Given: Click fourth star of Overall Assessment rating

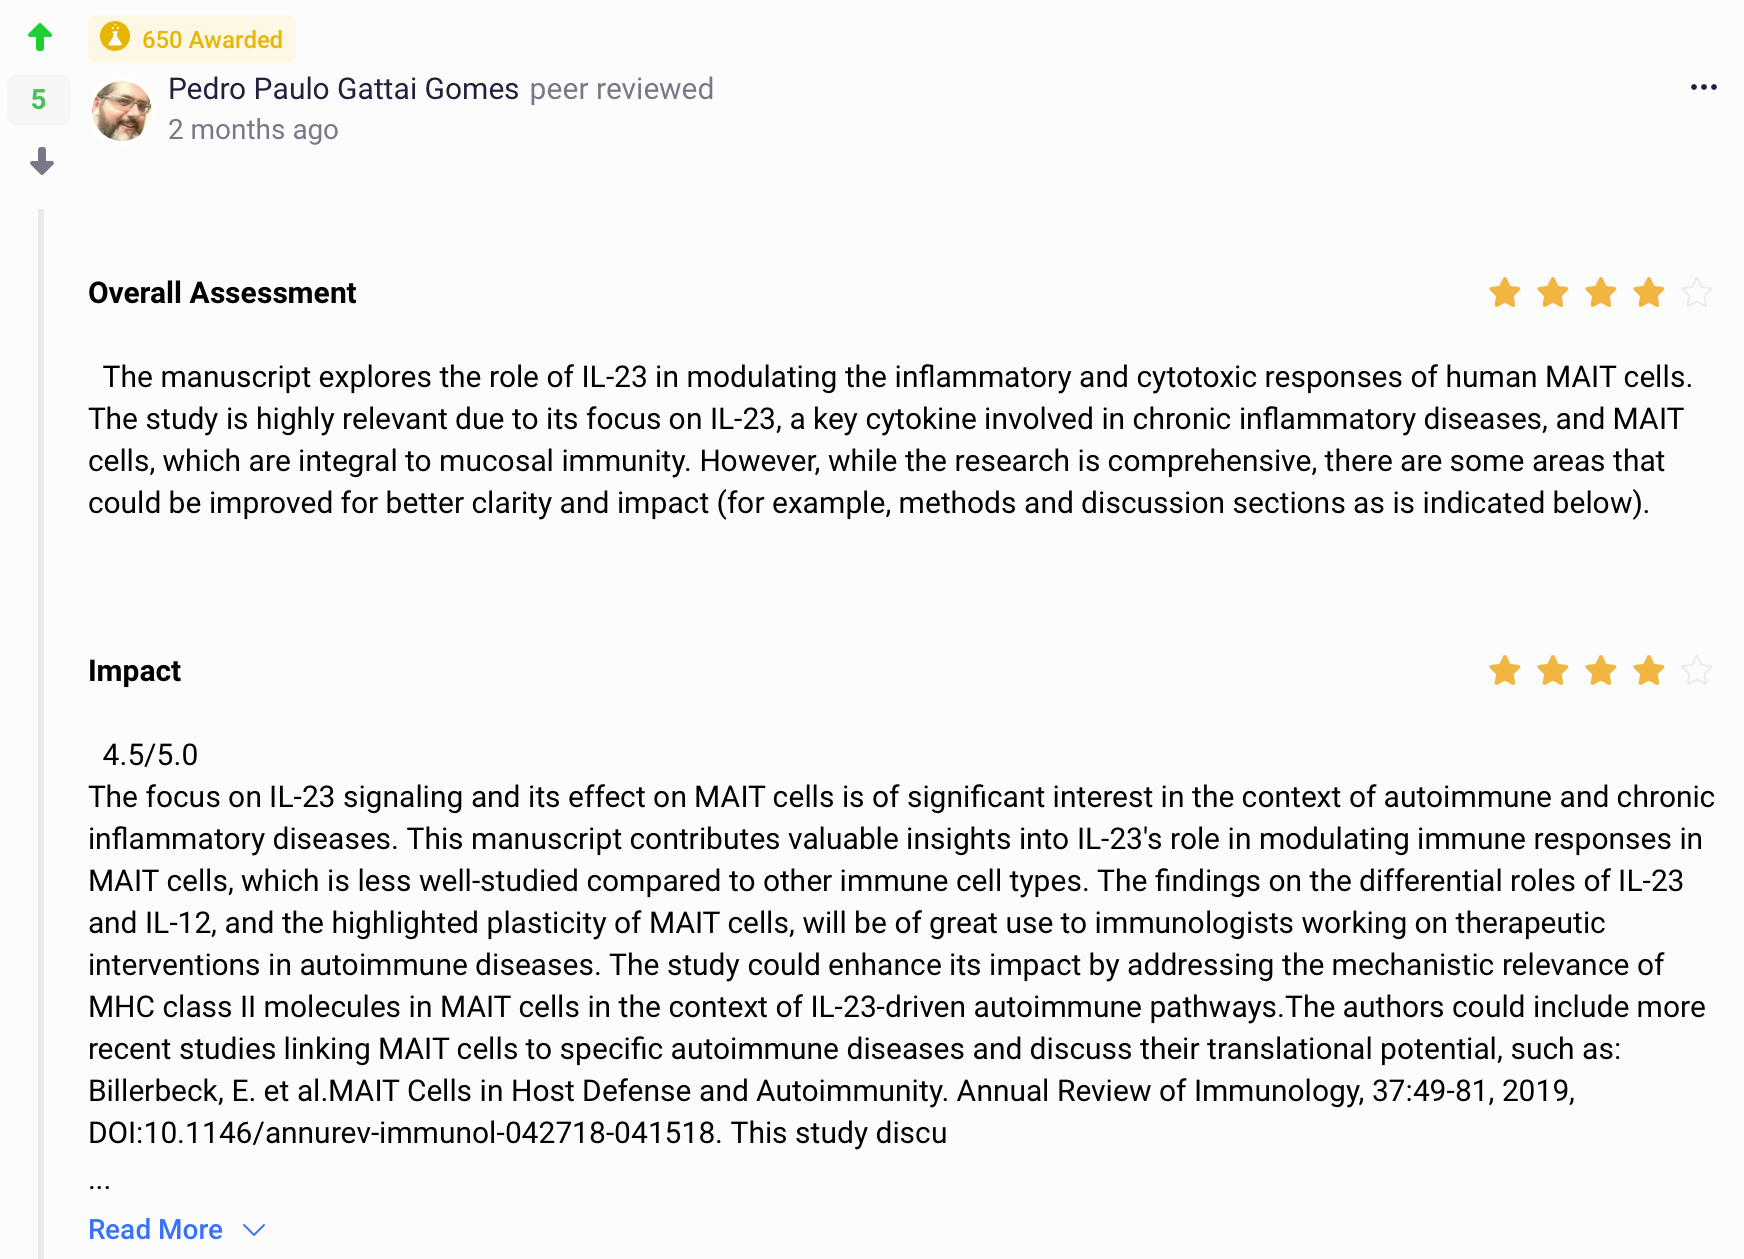Looking at the screenshot, I should 1648,293.
